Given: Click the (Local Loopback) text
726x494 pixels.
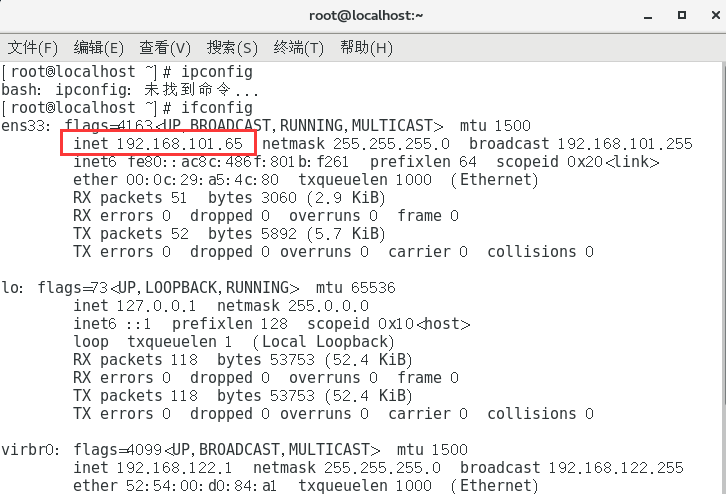Looking at the screenshot, I should tap(323, 342).
